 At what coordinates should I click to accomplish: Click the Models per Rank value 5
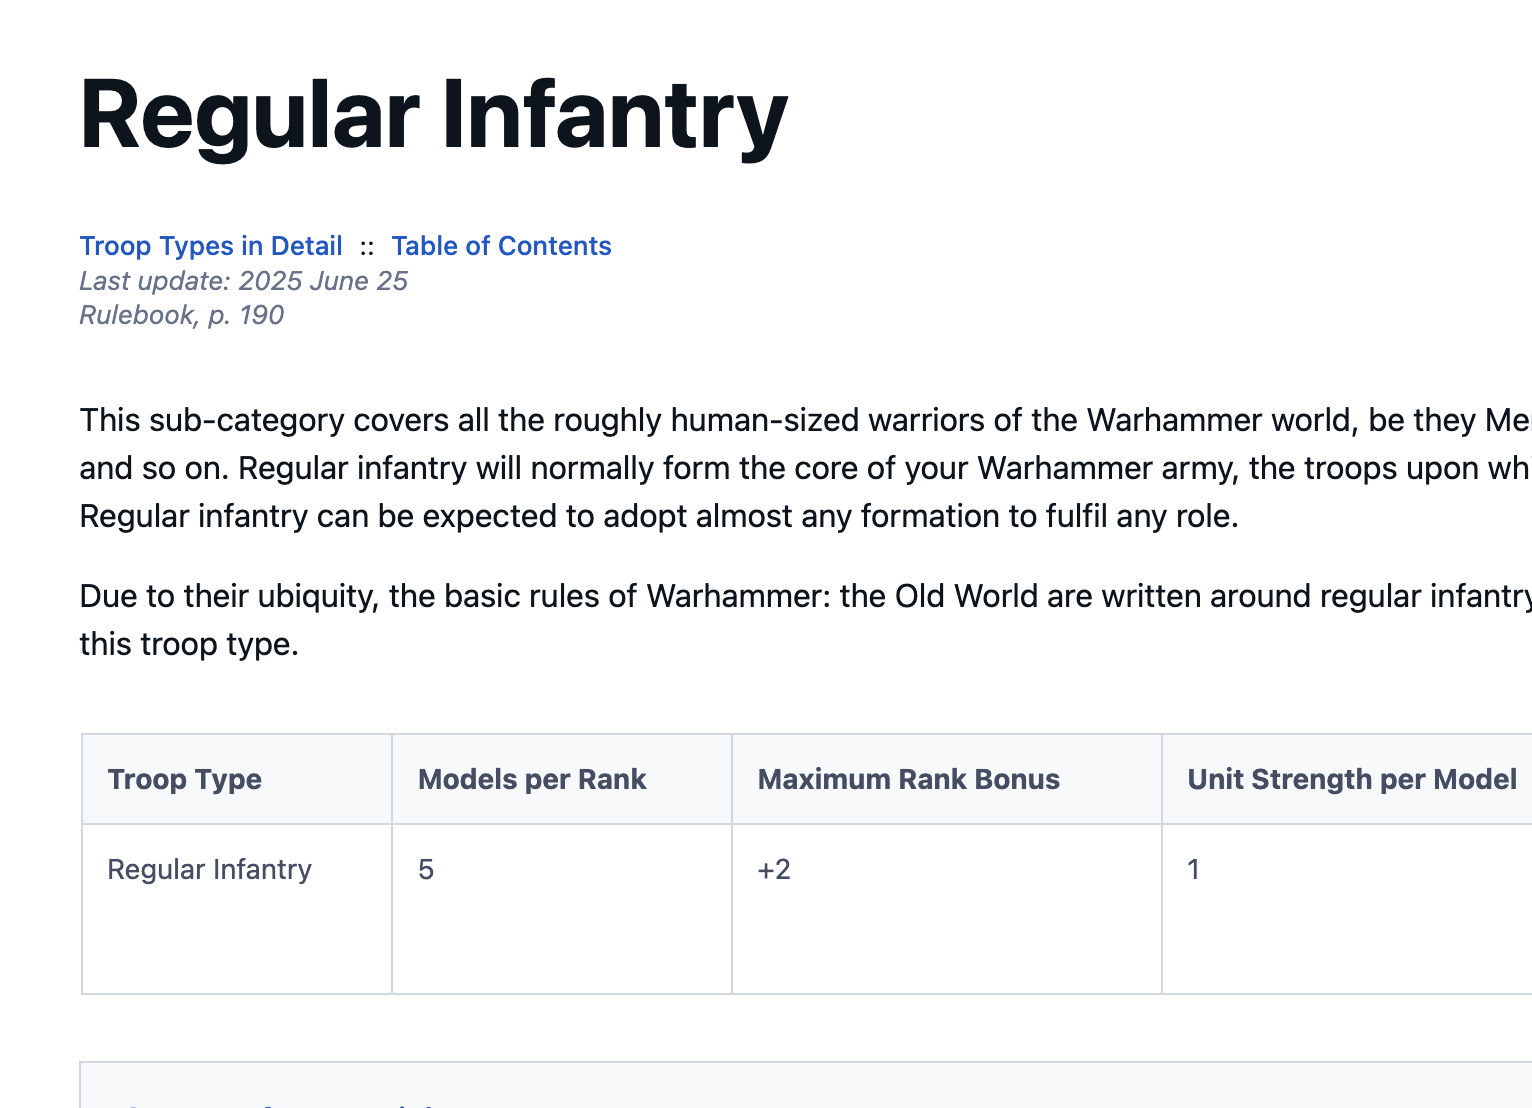coord(562,909)
